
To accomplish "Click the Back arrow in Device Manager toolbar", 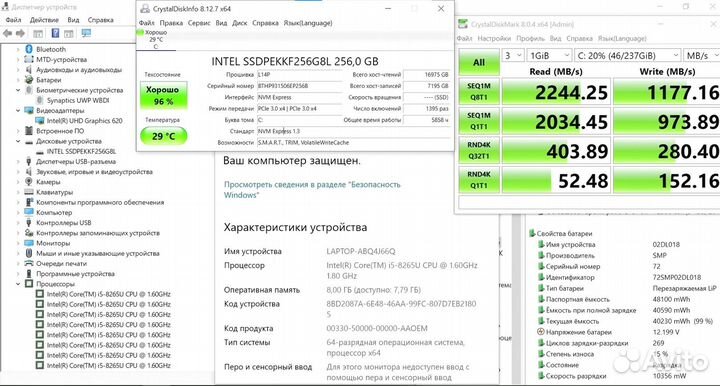I will pyautogui.click(x=7, y=33).
